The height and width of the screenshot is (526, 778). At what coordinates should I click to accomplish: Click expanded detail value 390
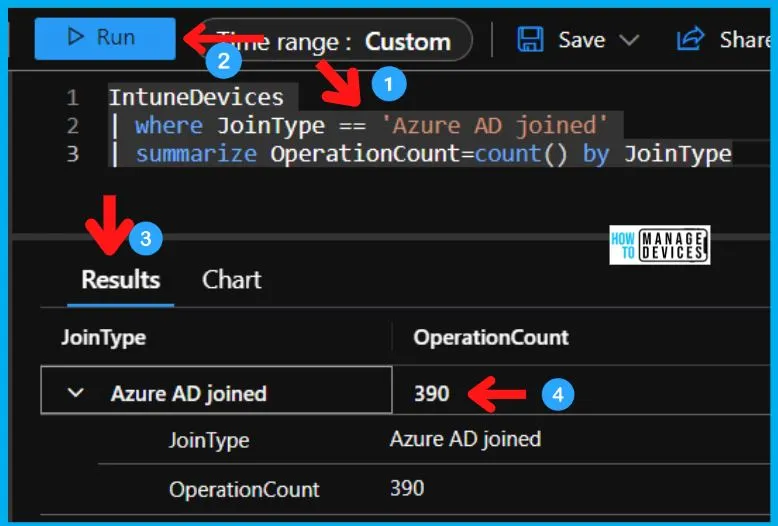(407, 488)
